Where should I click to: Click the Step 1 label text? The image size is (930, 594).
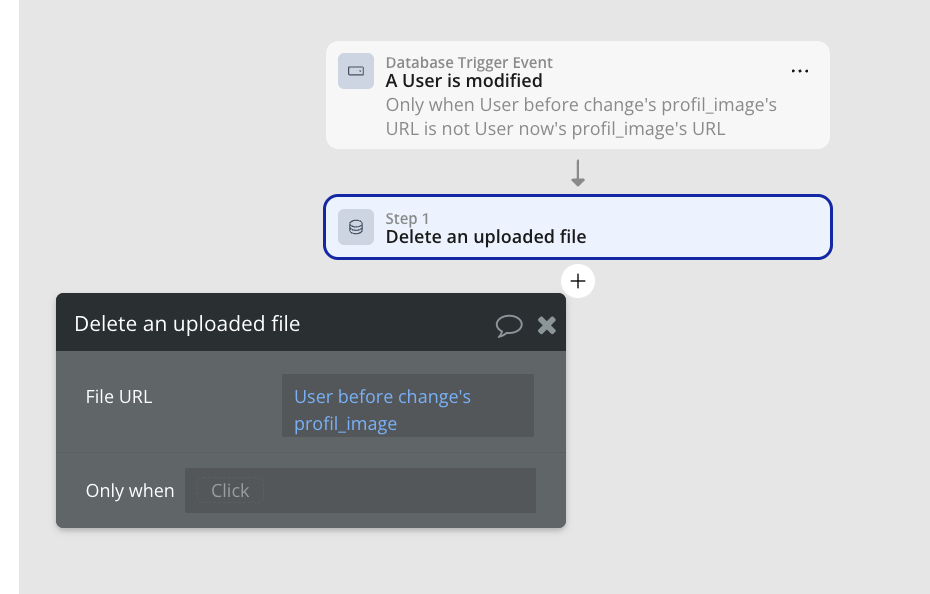[407, 219]
